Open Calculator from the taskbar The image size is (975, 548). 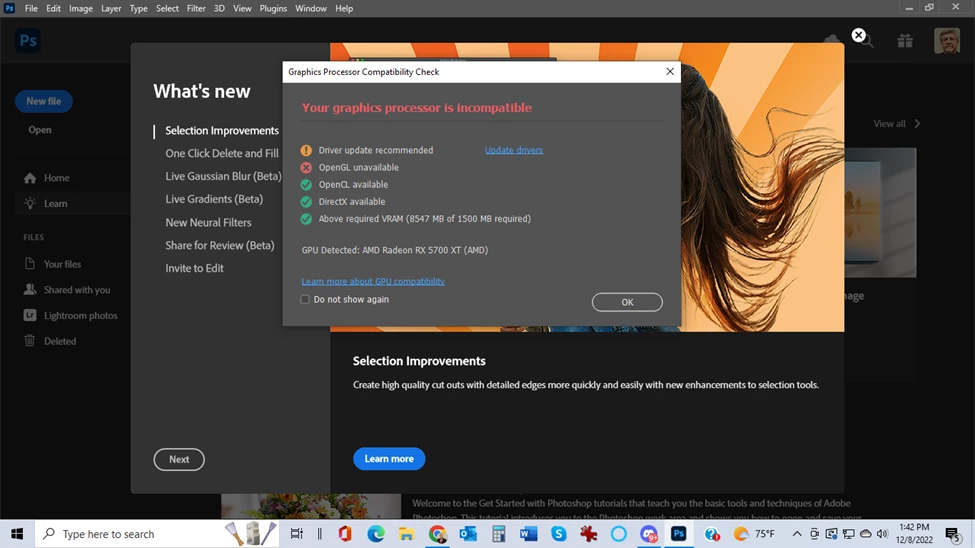pyautogui.click(x=498, y=534)
